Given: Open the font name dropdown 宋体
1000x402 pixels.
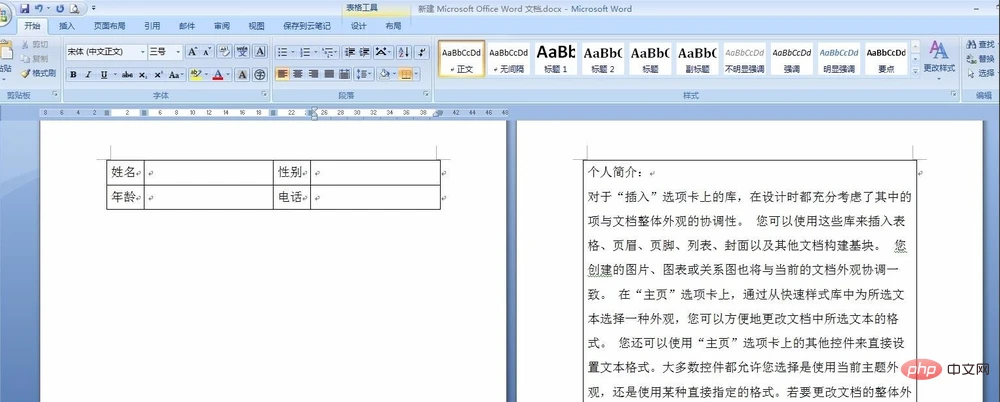Looking at the screenshot, I should 143,52.
